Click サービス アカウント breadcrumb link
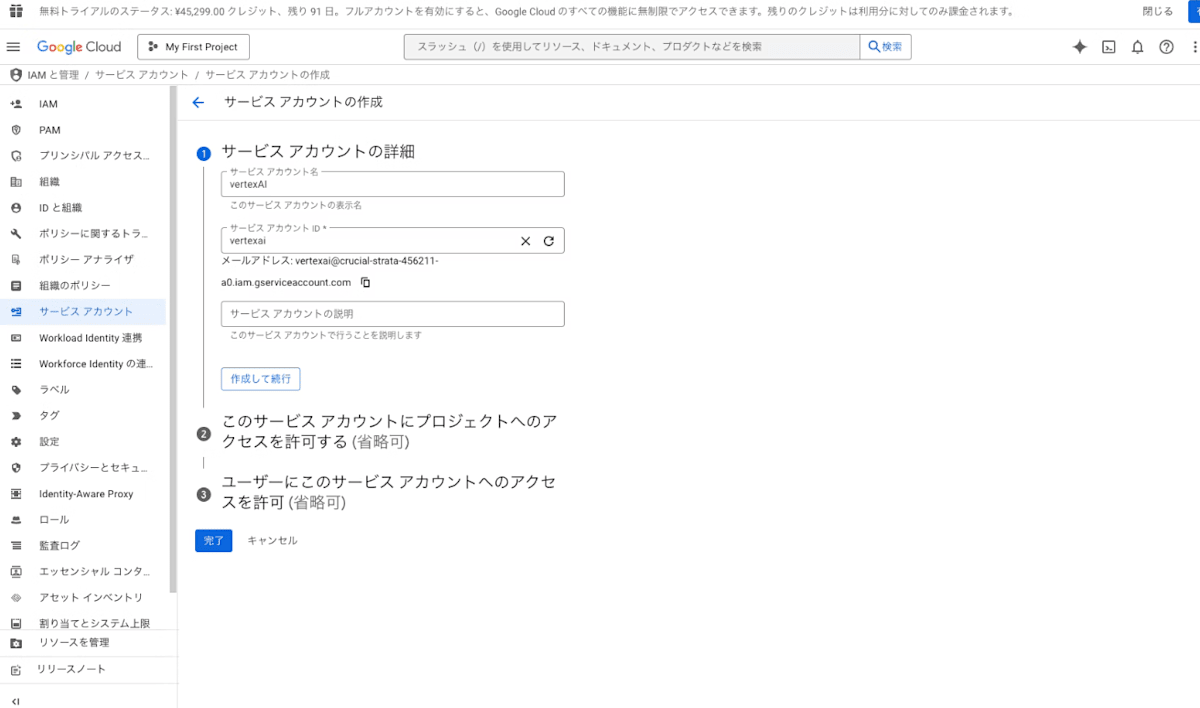 pyautogui.click(x=142, y=75)
